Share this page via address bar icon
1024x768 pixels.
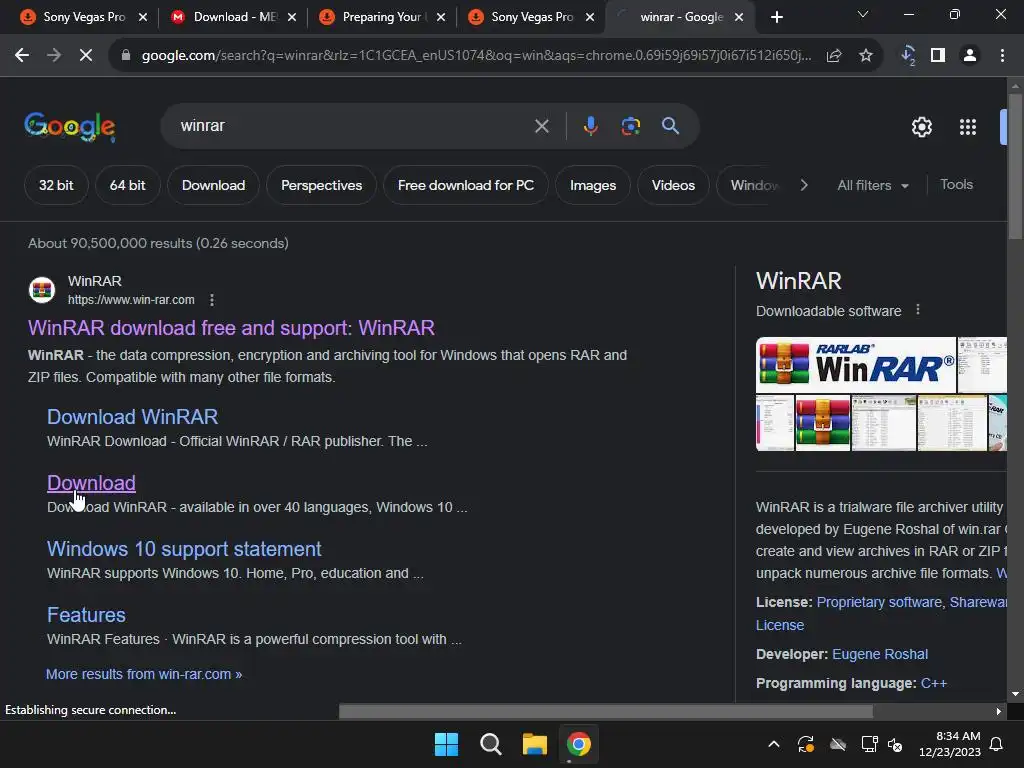click(x=834, y=56)
